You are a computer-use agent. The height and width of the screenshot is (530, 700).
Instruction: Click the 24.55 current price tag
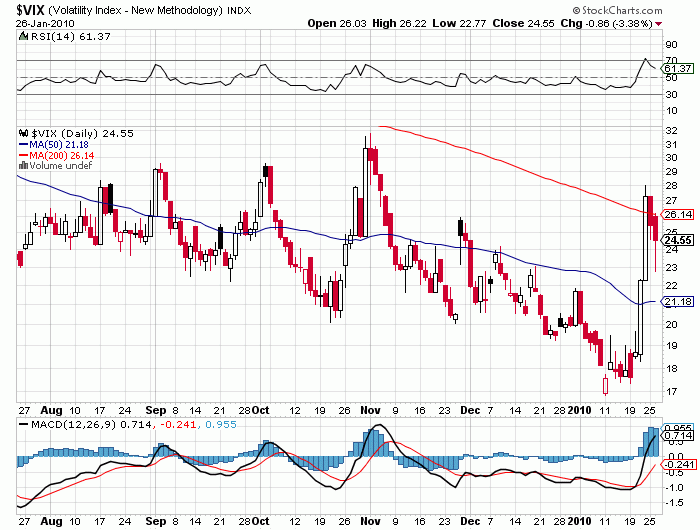tap(678, 240)
